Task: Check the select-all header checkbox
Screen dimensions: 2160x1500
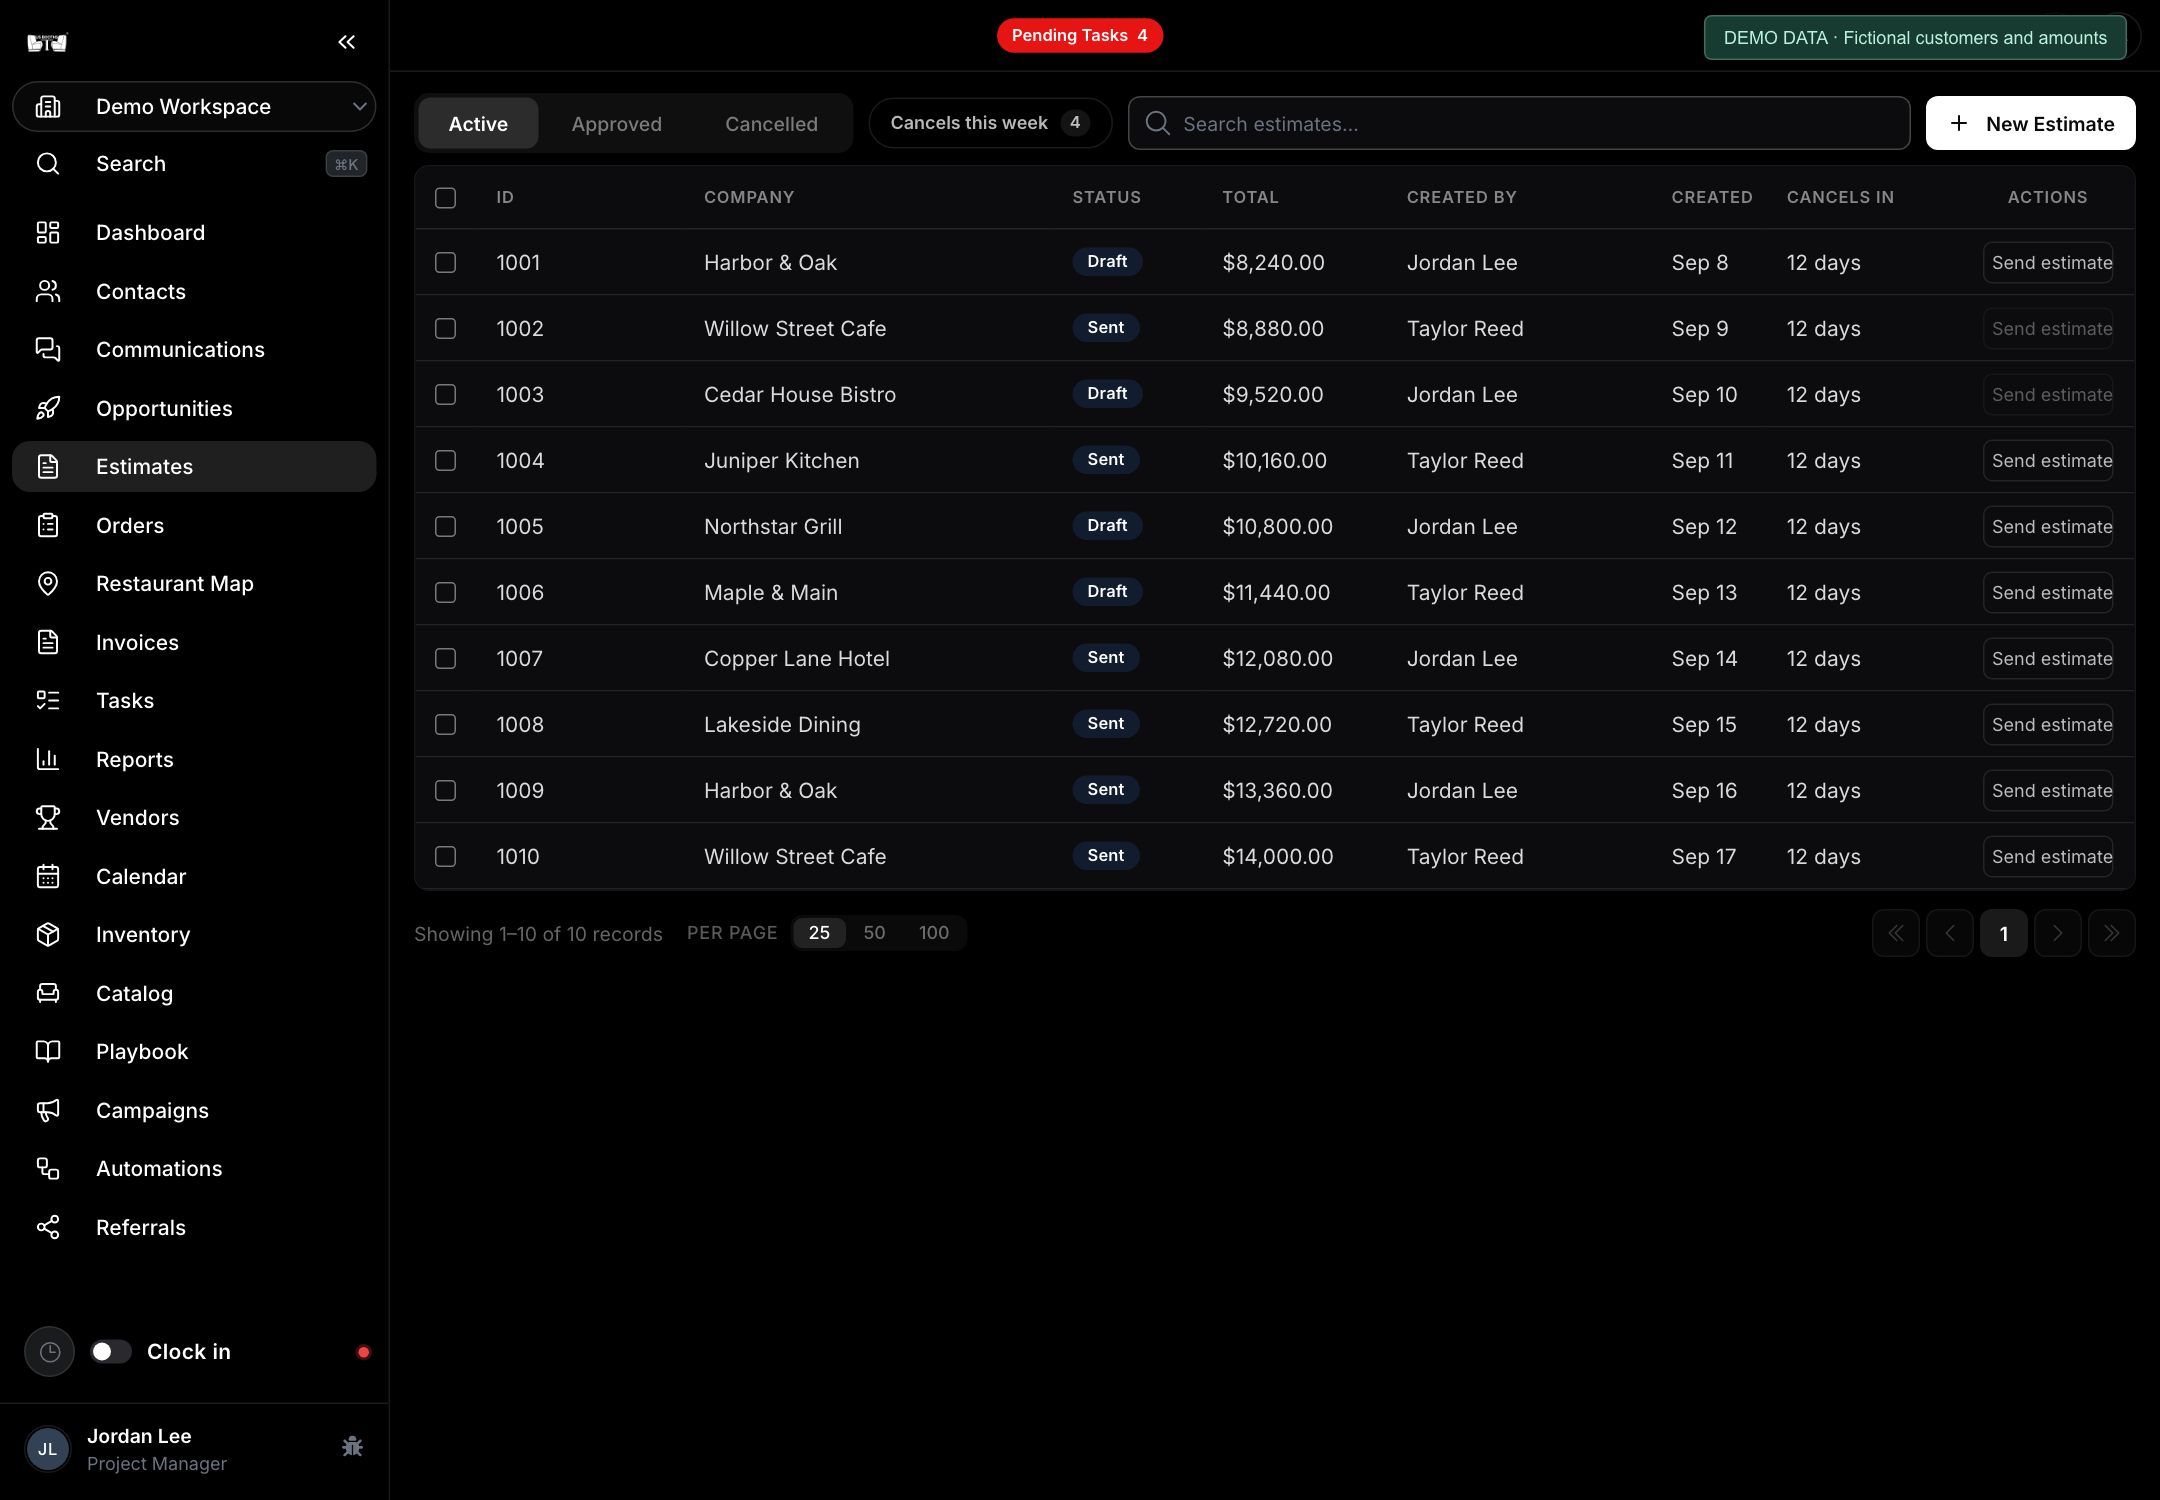Action: pyautogui.click(x=446, y=198)
